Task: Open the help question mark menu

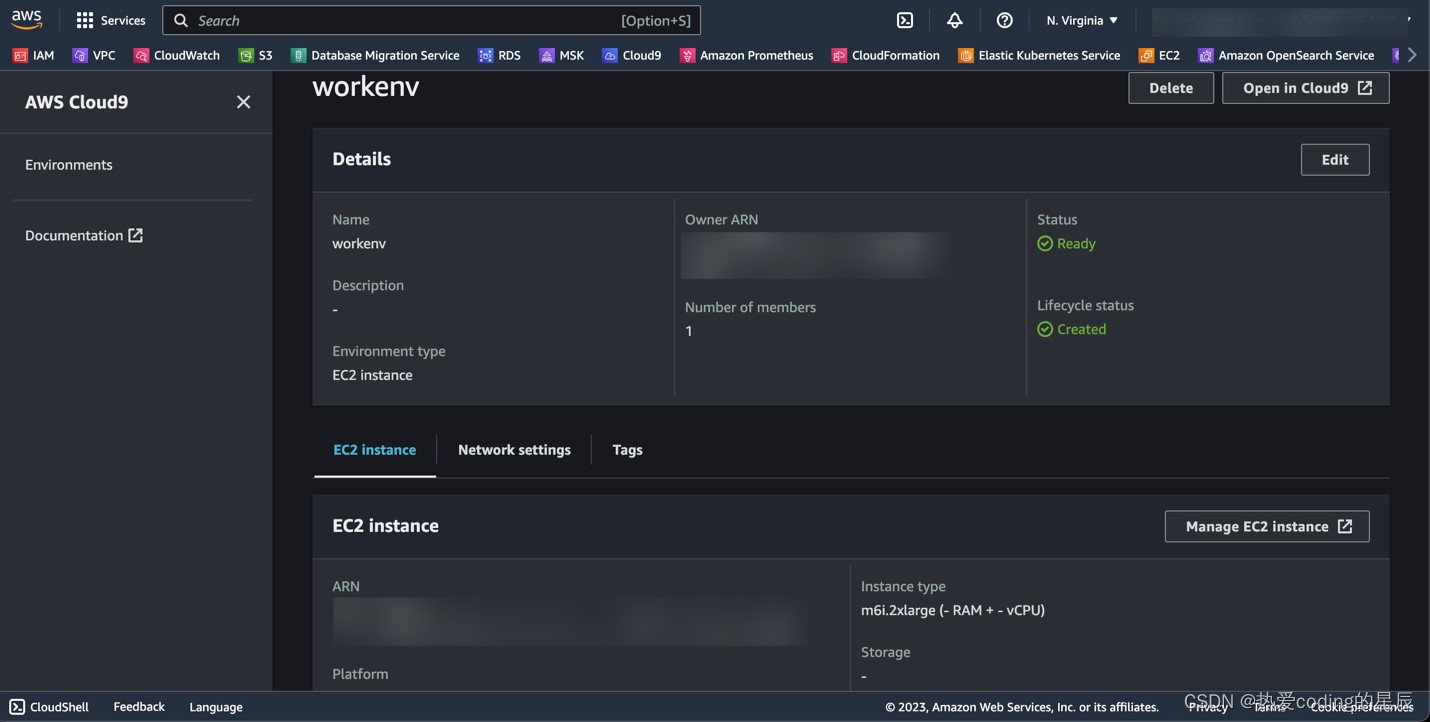Action: coord(1005,20)
